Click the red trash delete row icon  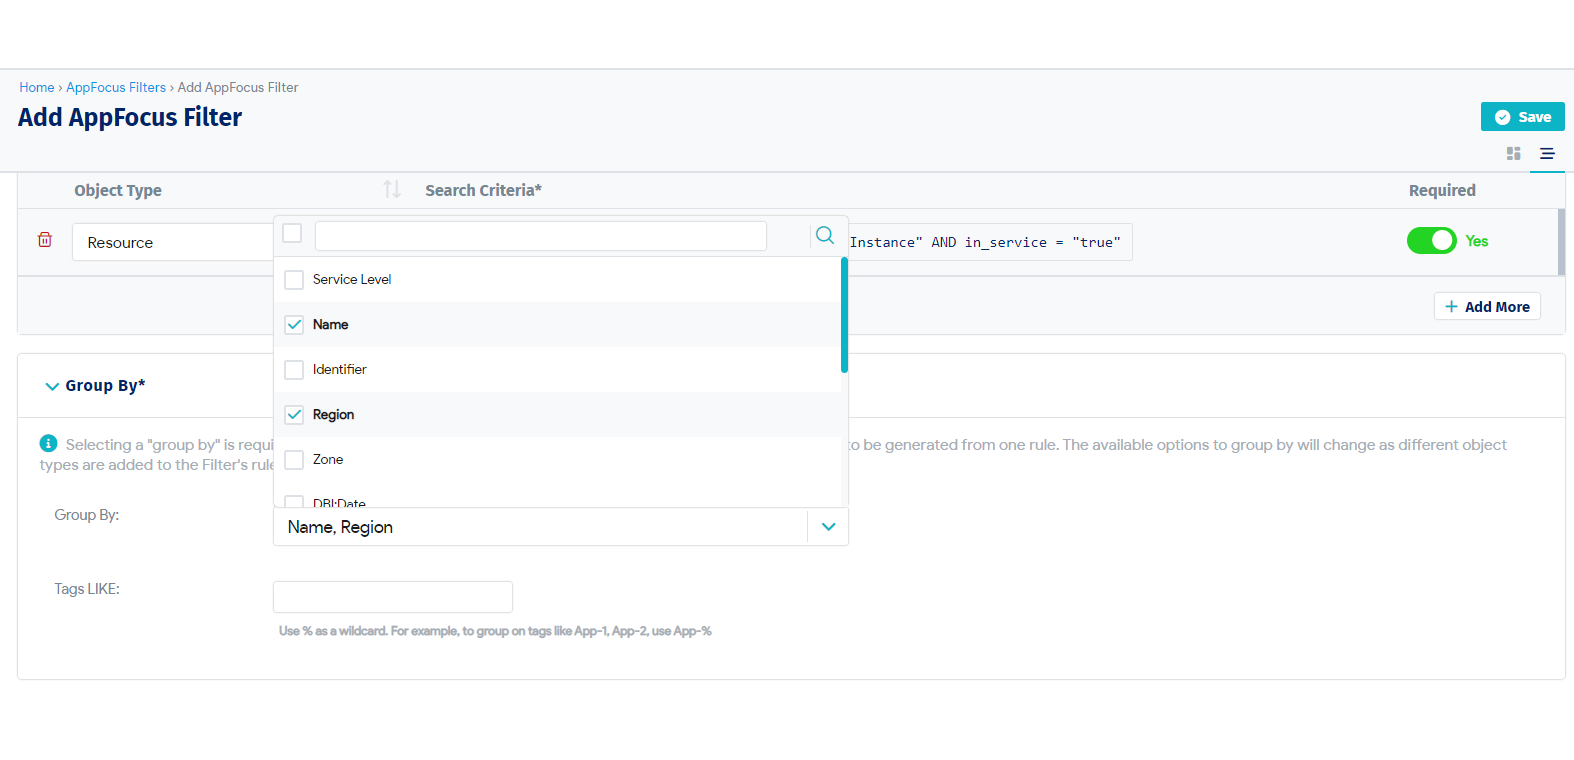coord(45,240)
